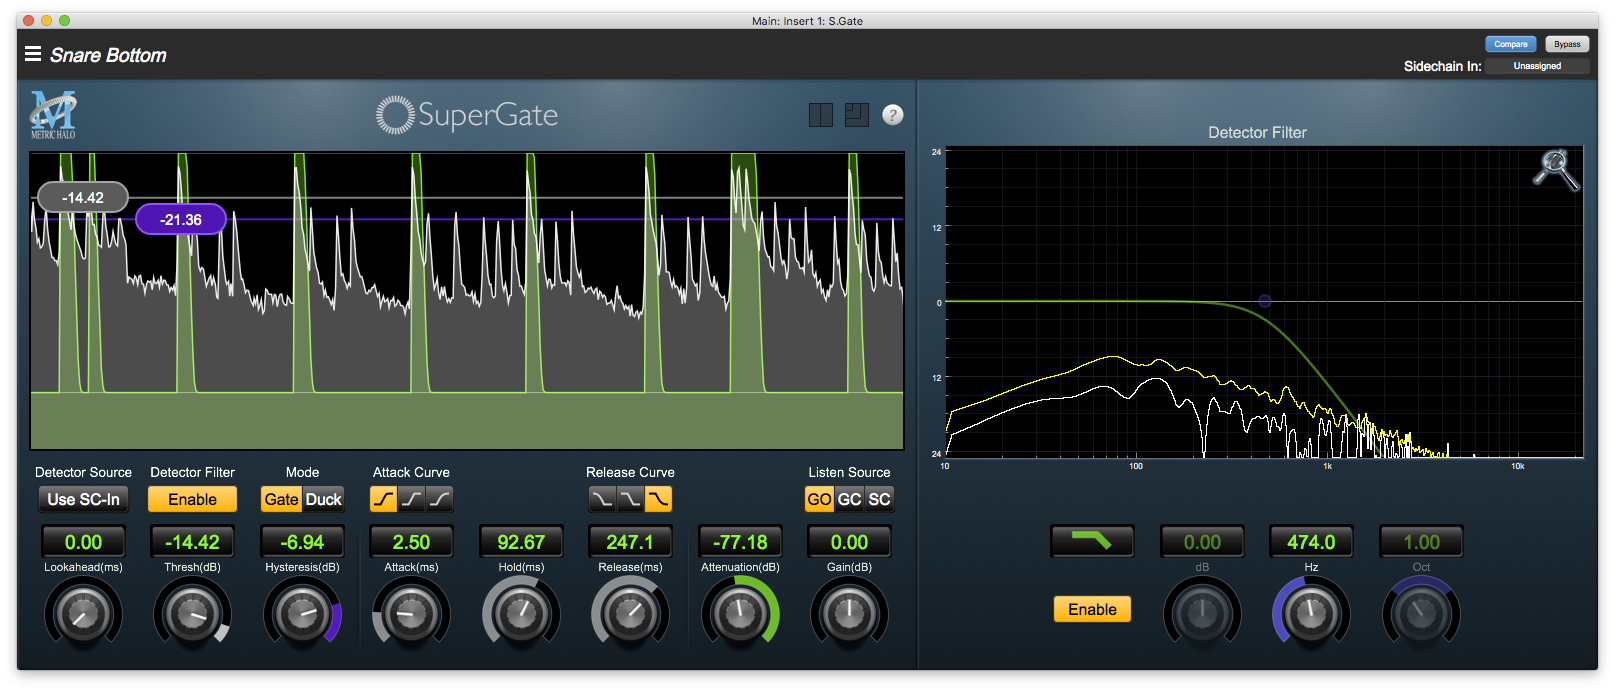Toggle the Enable button below the filter shape selector
Image resolution: width=1615 pixels, height=691 pixels.
(x=1092, y=609)
